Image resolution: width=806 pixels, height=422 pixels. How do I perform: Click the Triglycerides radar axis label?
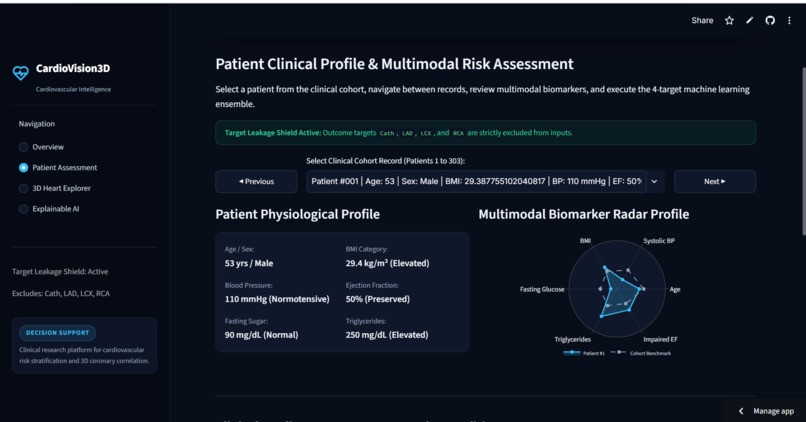pos(572,339)
